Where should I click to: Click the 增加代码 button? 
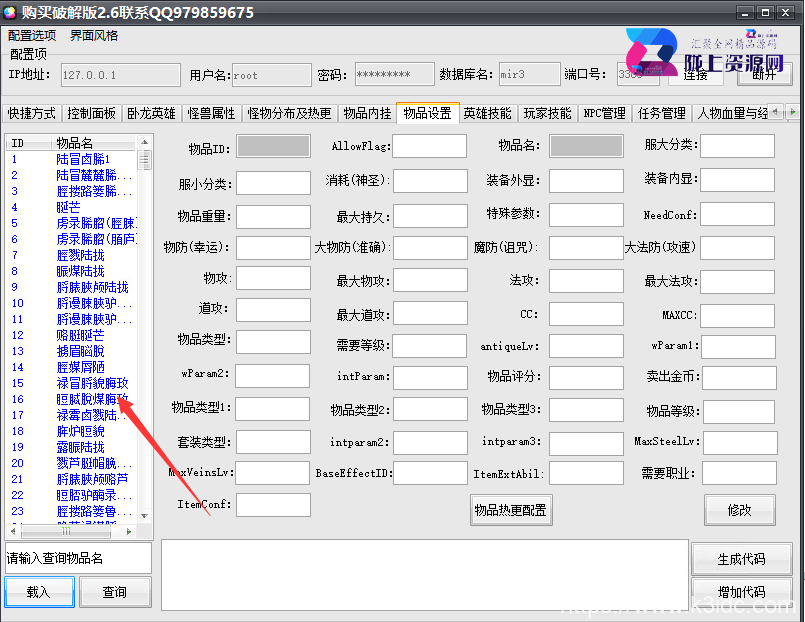741,592
